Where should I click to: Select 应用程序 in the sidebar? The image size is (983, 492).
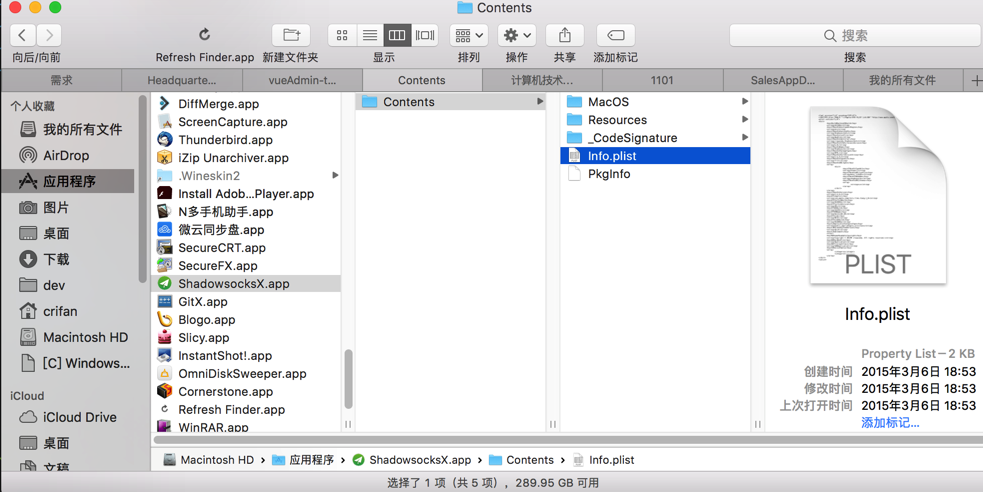coord(69,181)
